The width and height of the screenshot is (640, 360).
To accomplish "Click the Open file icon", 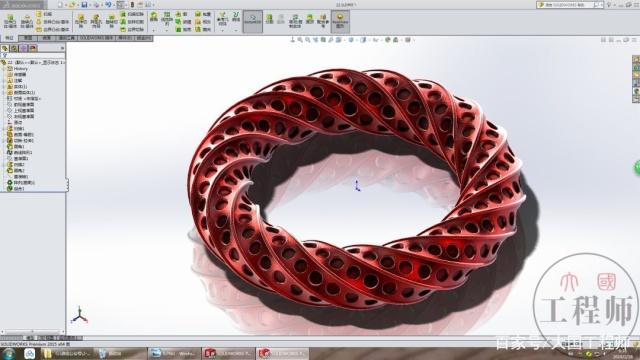I will (72, 4).
